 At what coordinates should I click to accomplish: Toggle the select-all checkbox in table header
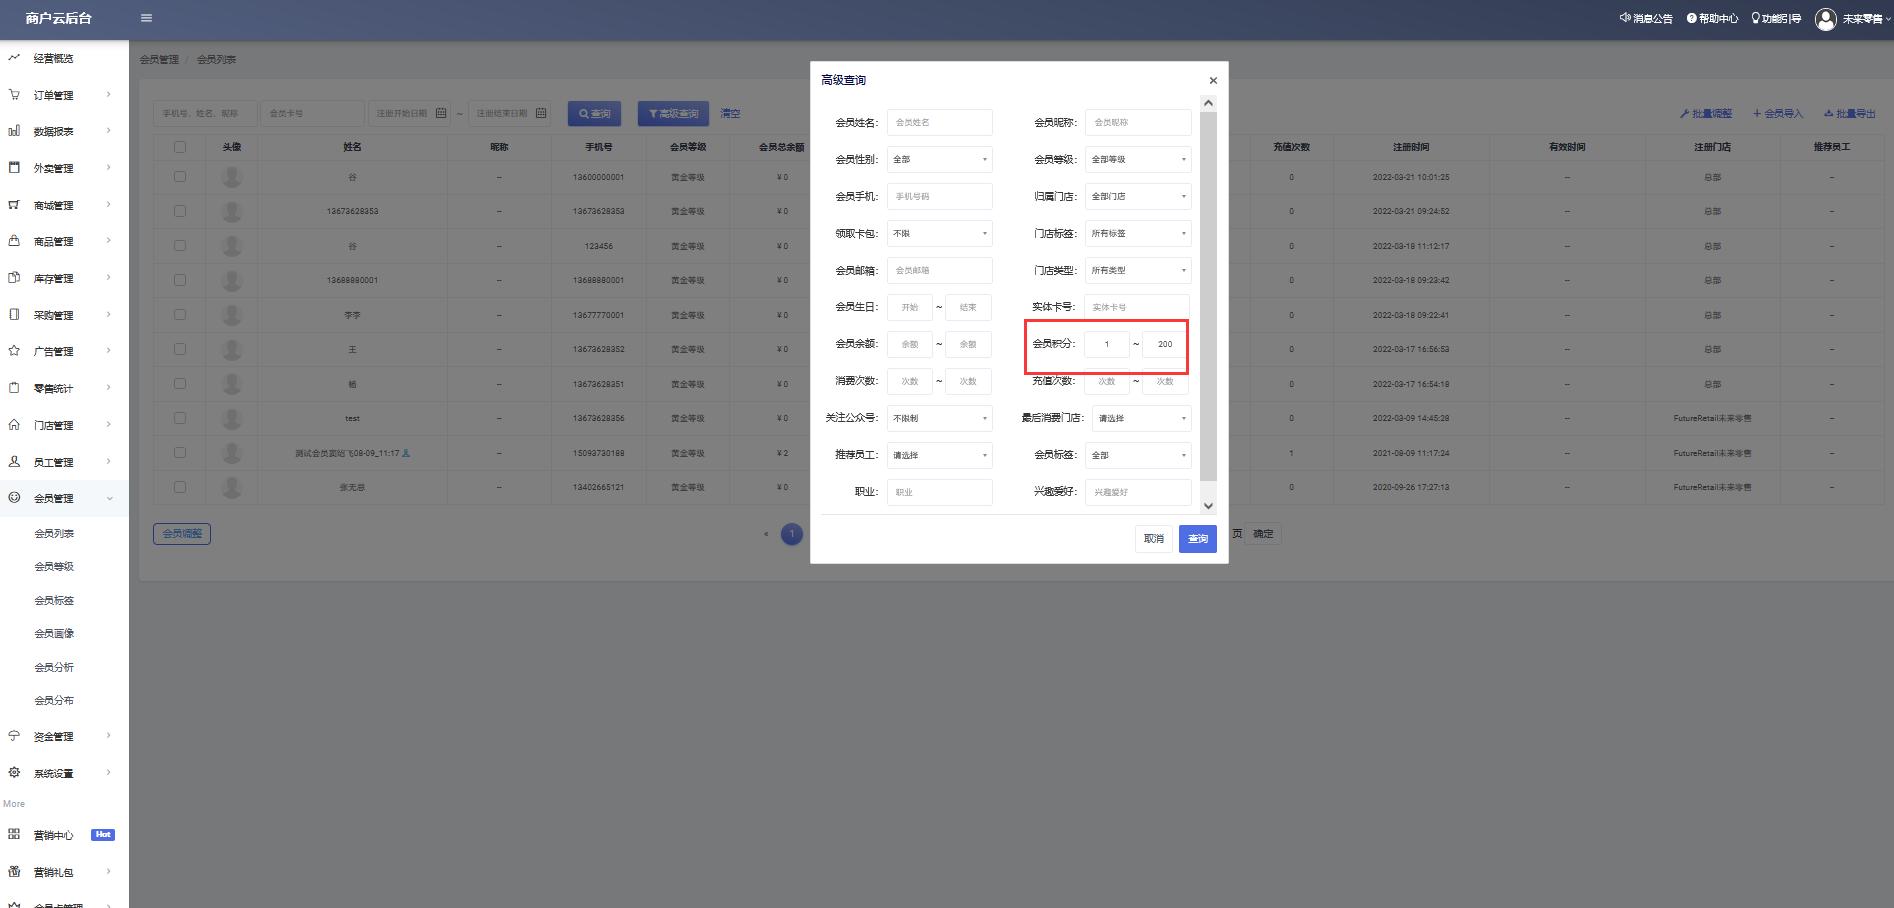point(180,147)
